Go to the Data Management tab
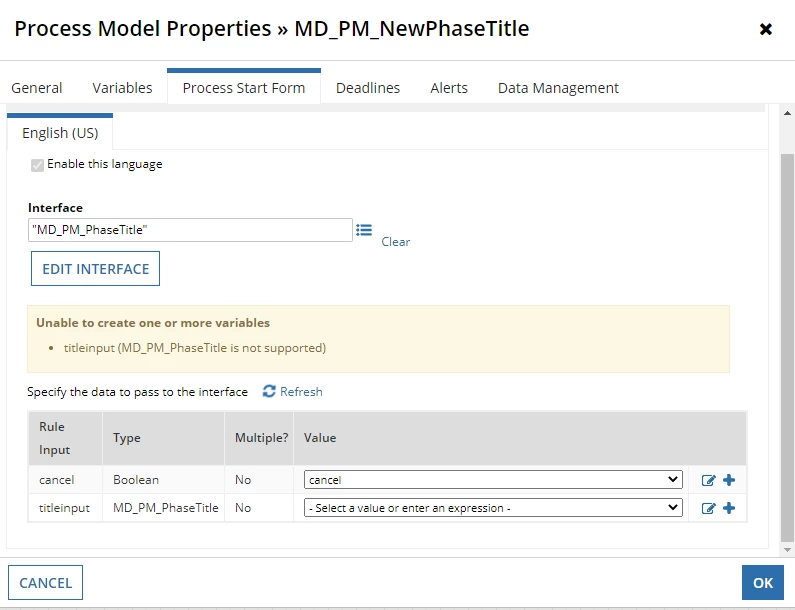The image size is (795, 610). point(558,88)
